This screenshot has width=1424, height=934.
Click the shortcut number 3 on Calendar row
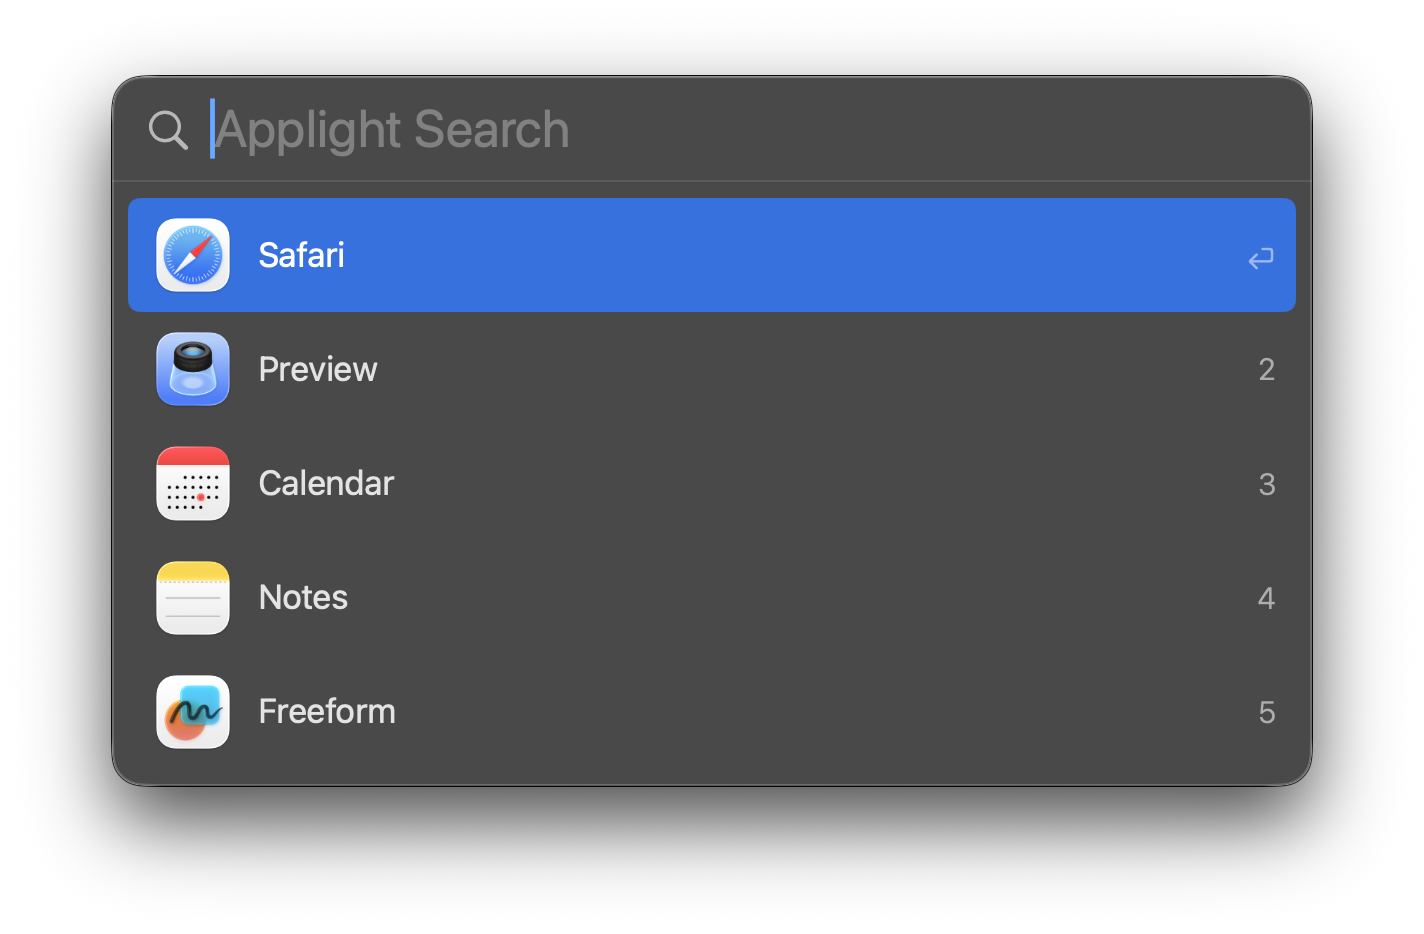(1266, 483)
